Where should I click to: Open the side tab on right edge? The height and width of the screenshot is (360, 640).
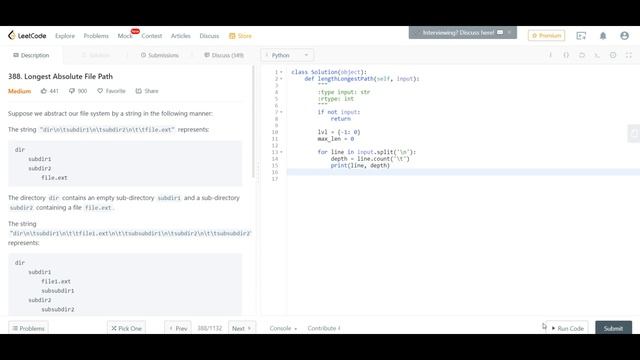pyautogui.click(x=634, y=133)
